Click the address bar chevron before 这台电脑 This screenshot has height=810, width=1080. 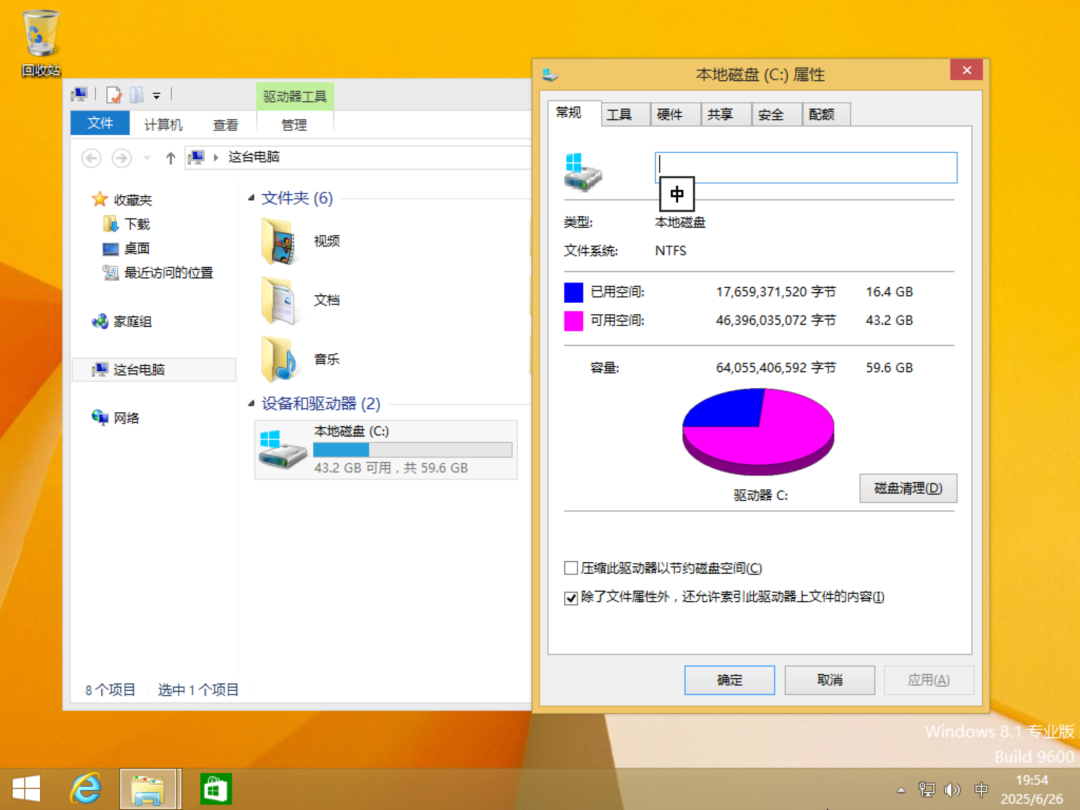click(216, 158)
